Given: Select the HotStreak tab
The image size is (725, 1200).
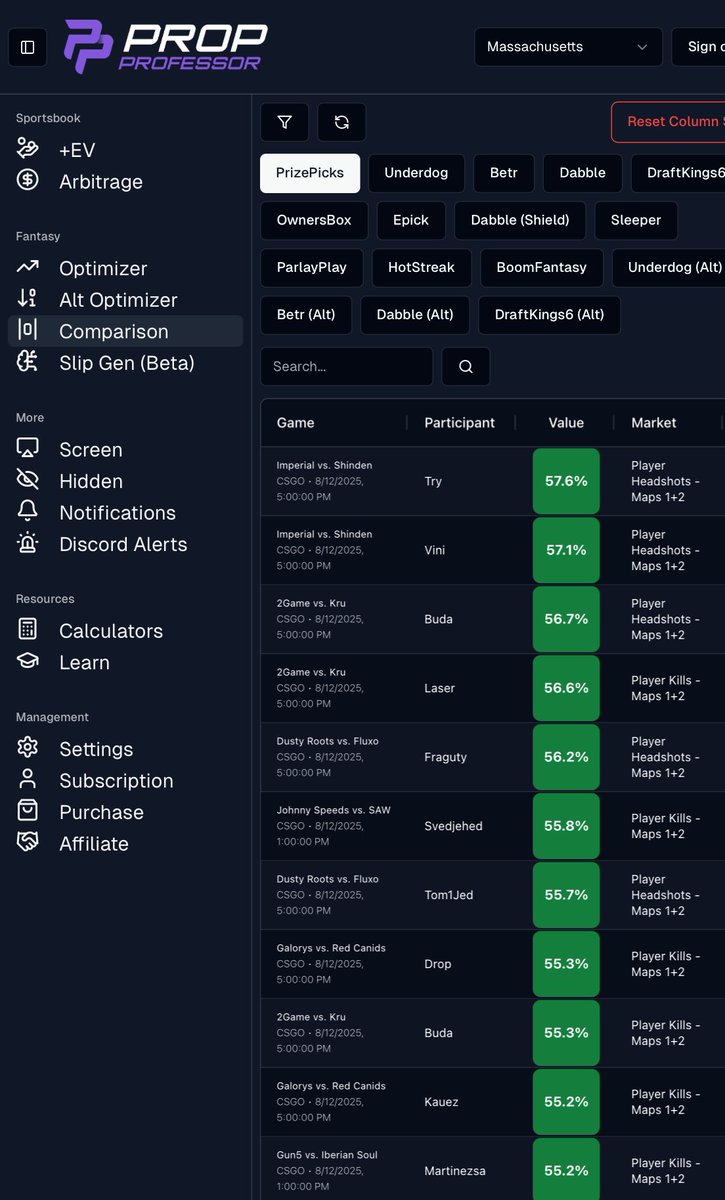Looking at the screenshot, I should pos(422,267).
